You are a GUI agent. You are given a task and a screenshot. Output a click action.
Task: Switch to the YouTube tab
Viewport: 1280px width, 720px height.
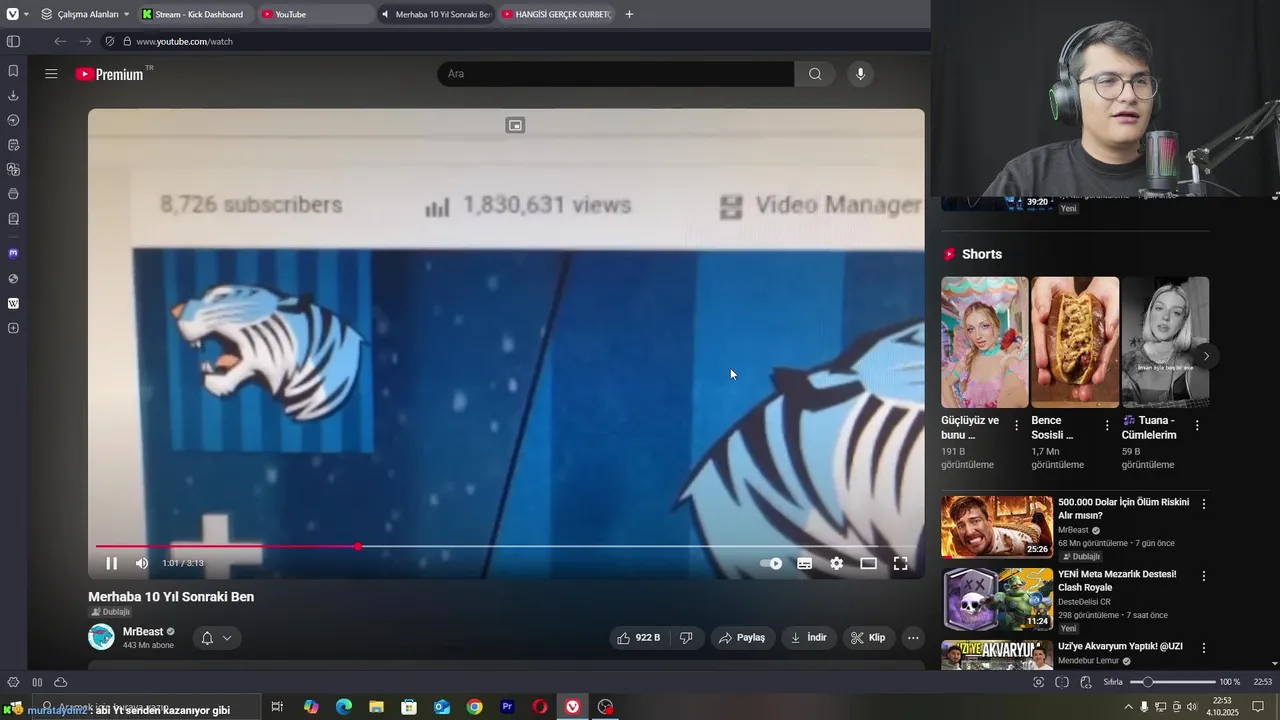click(314, 14)
